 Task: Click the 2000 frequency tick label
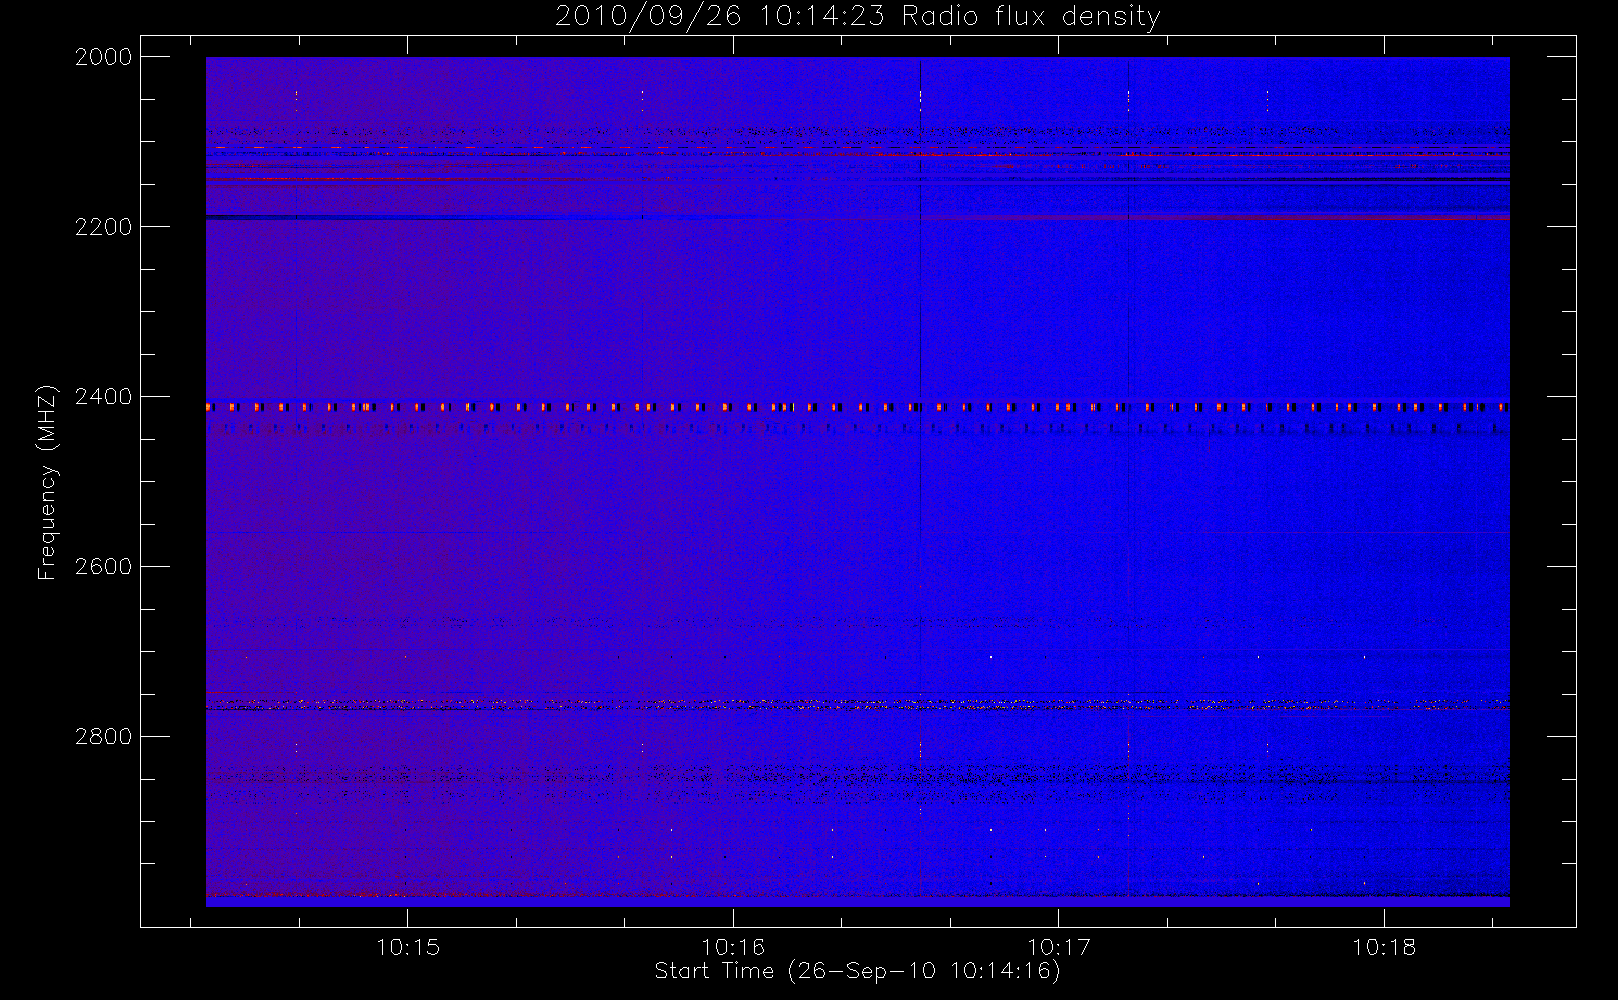click(104, 57)
